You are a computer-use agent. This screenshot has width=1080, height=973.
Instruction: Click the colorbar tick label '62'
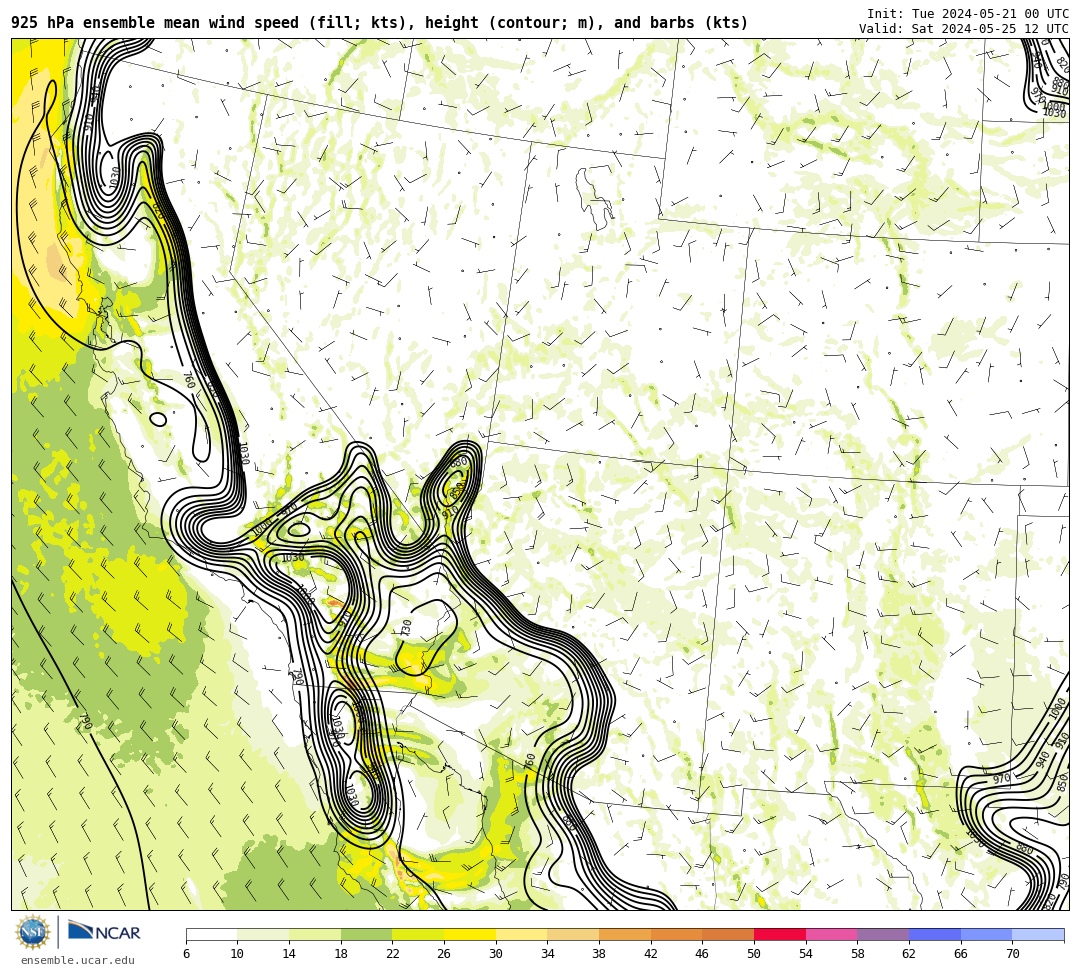coord(909,954)
